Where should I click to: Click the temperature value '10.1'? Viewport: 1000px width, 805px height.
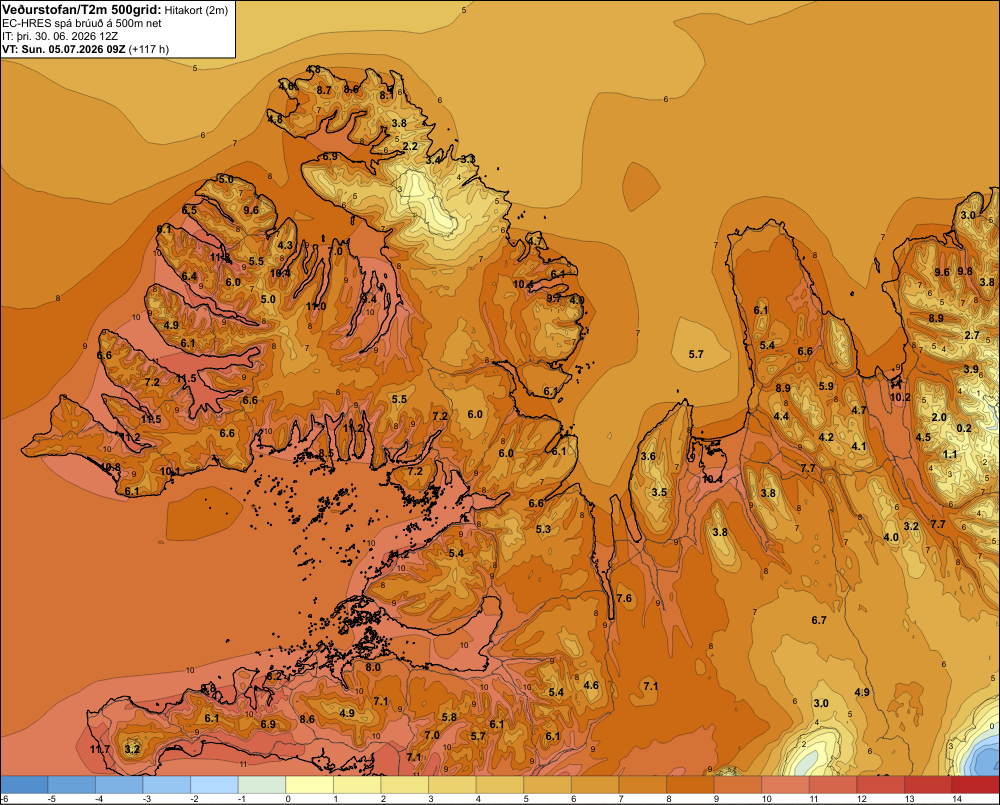click(x=170, y=471)
